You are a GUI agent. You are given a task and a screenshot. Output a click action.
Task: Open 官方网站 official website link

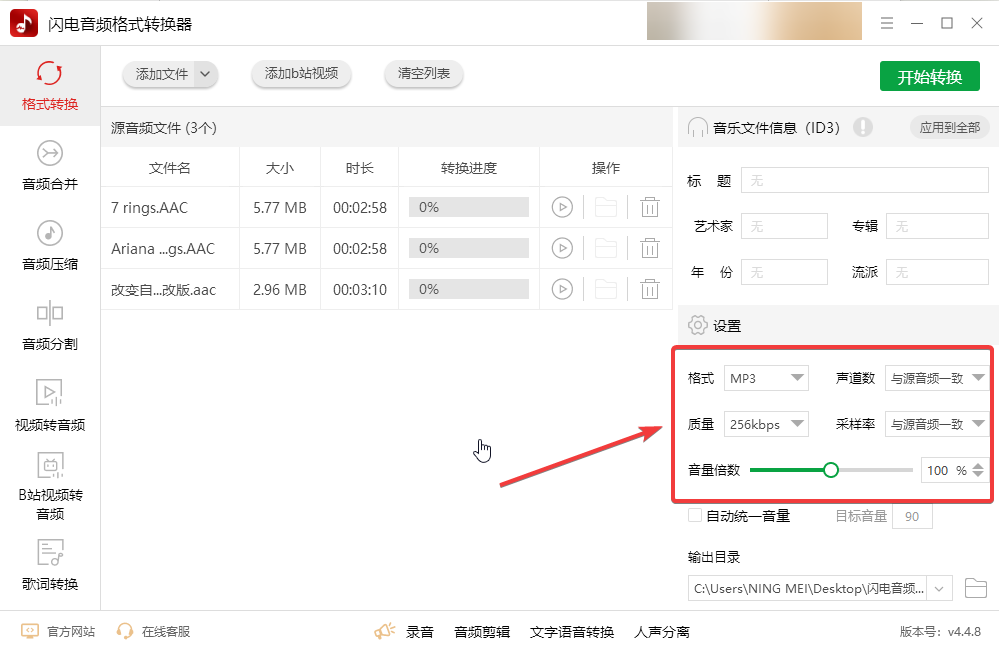(x=58, y=631)
